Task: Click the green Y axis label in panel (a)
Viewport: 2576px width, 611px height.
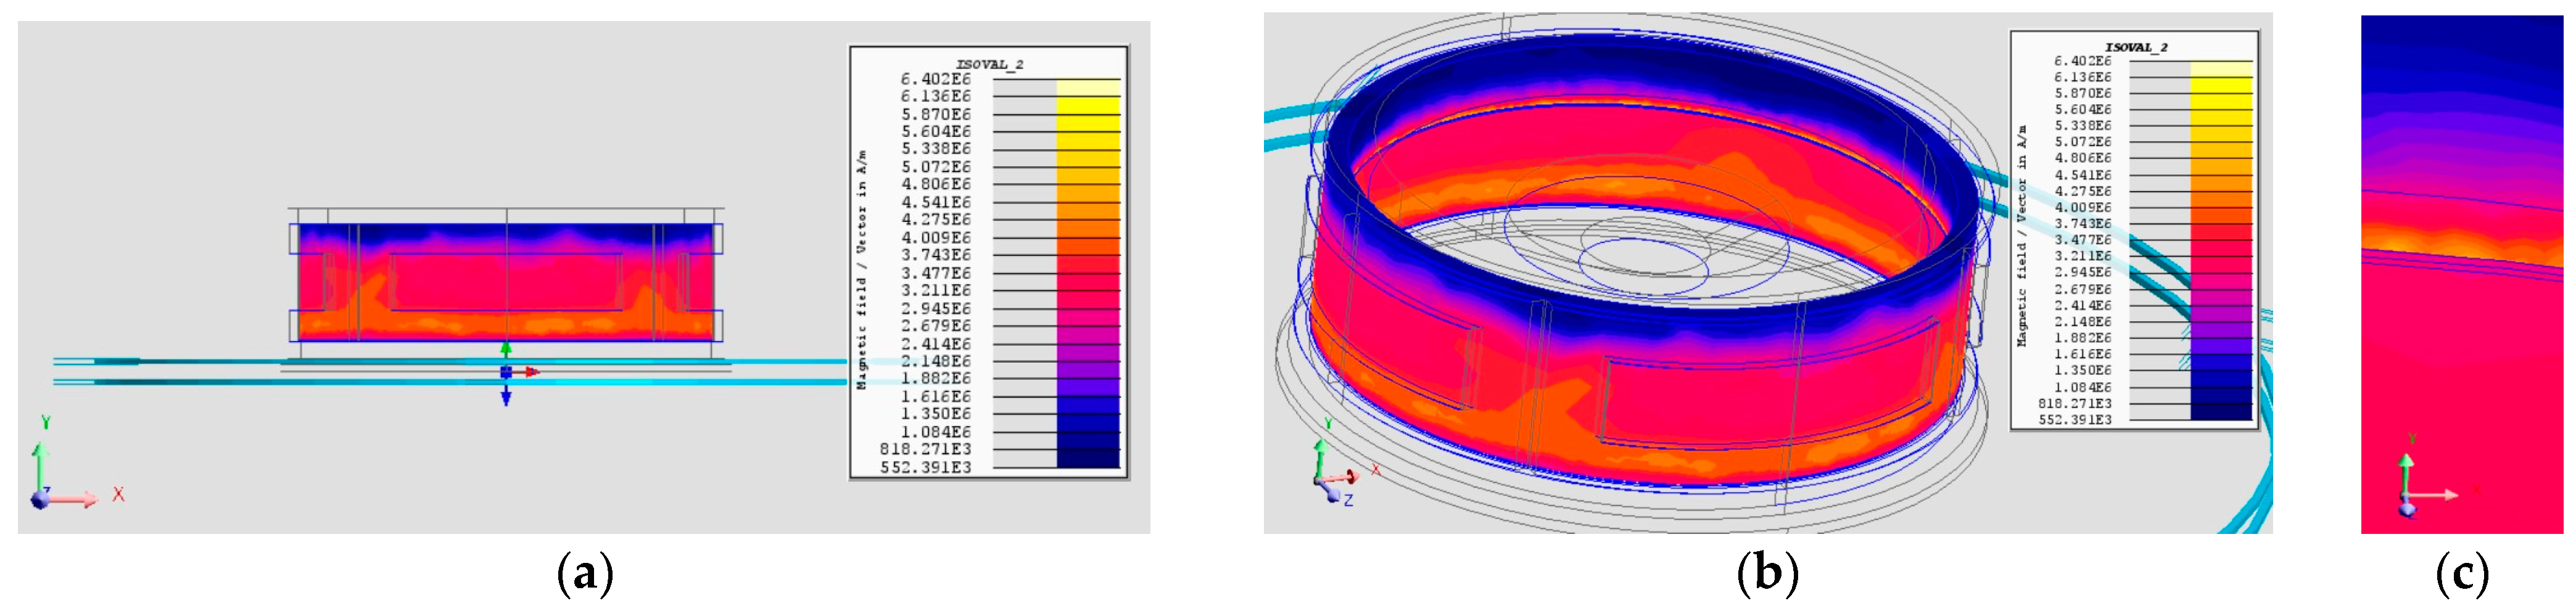Action: [45, 422]
